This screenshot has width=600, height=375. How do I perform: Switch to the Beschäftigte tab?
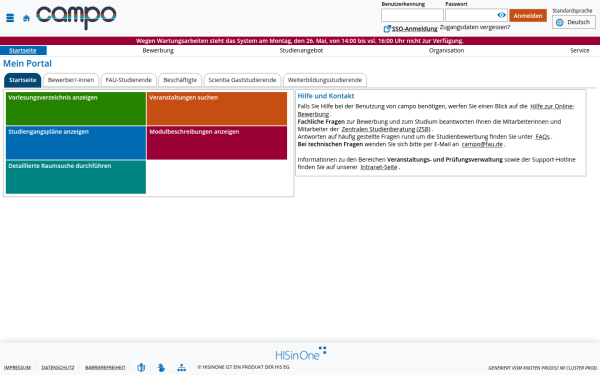pyautogui.click(x=180, y=80)
